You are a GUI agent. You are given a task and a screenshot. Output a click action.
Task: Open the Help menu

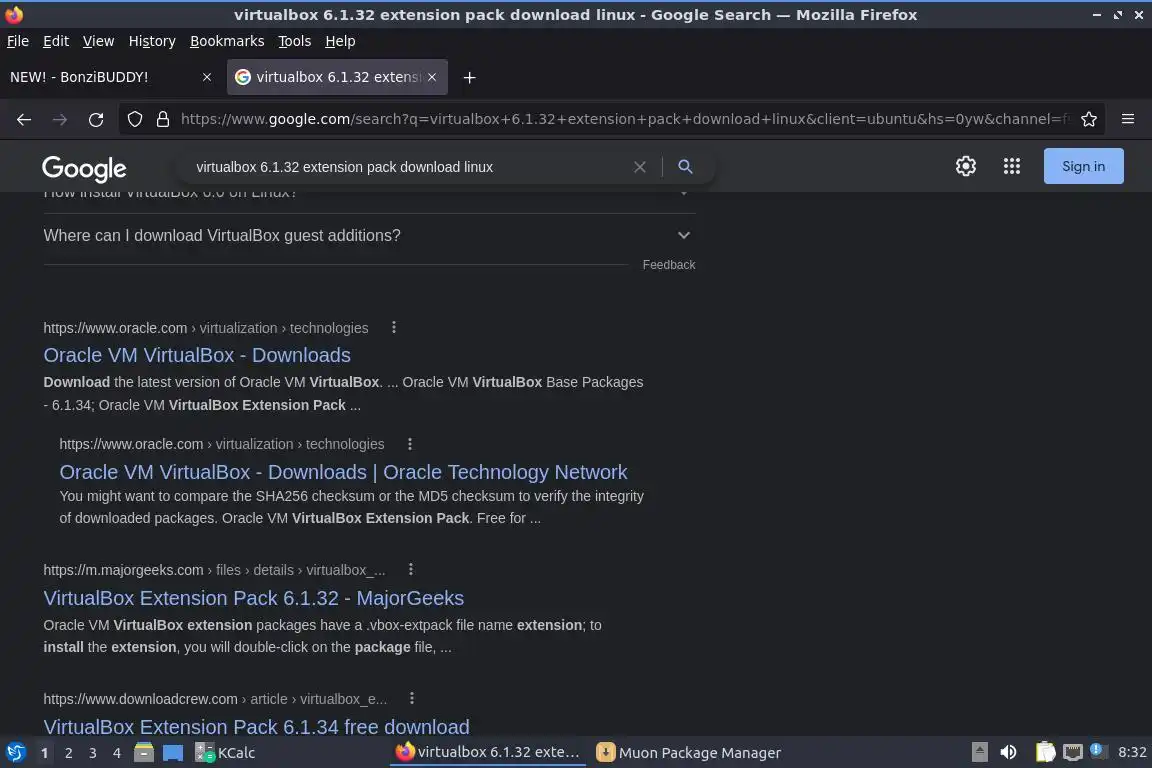point(340,41)
